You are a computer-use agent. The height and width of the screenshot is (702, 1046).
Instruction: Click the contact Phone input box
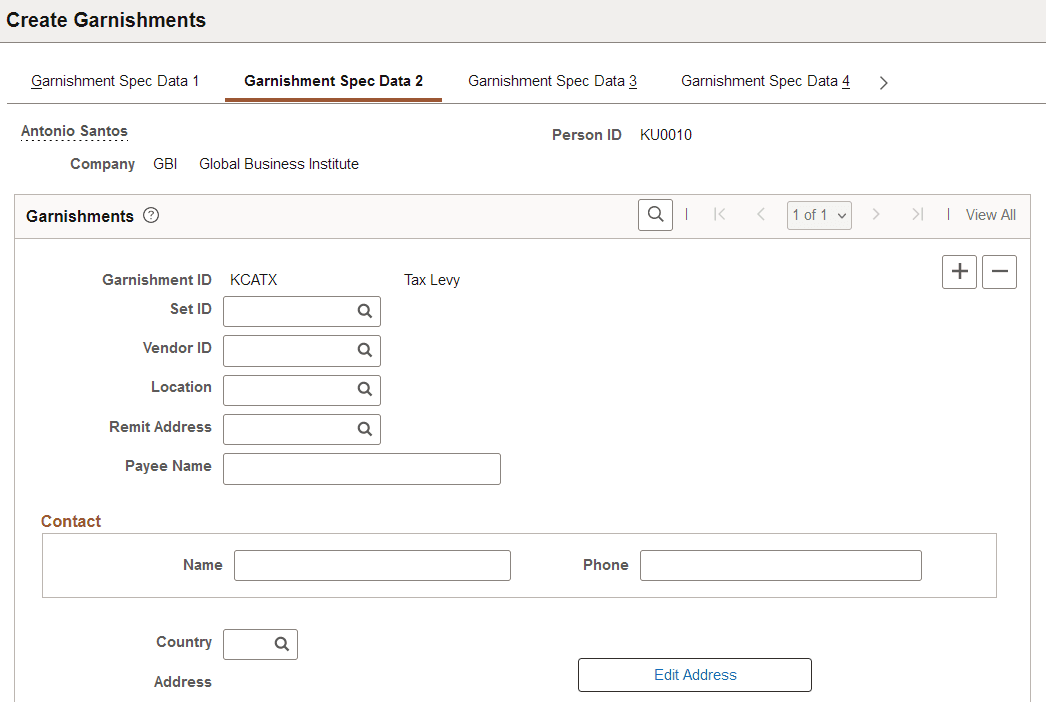[779, 565]
